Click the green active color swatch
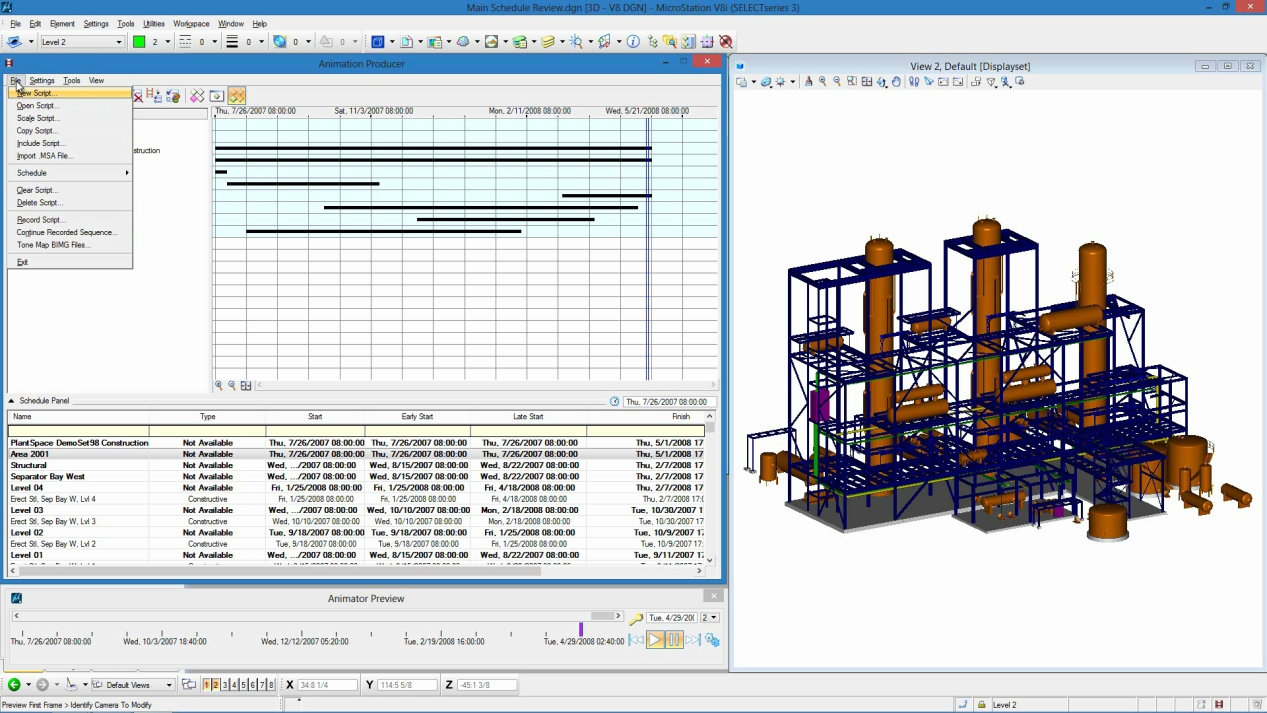The height and width of the screenshot is (713, 1267). 139,42
